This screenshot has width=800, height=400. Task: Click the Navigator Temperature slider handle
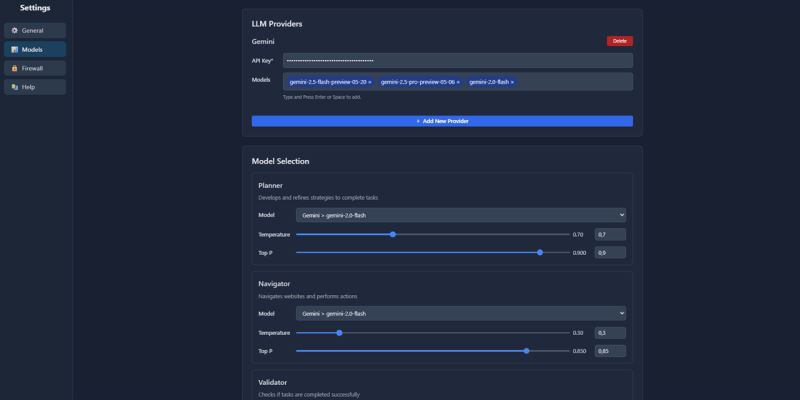(x=339, y=332)
